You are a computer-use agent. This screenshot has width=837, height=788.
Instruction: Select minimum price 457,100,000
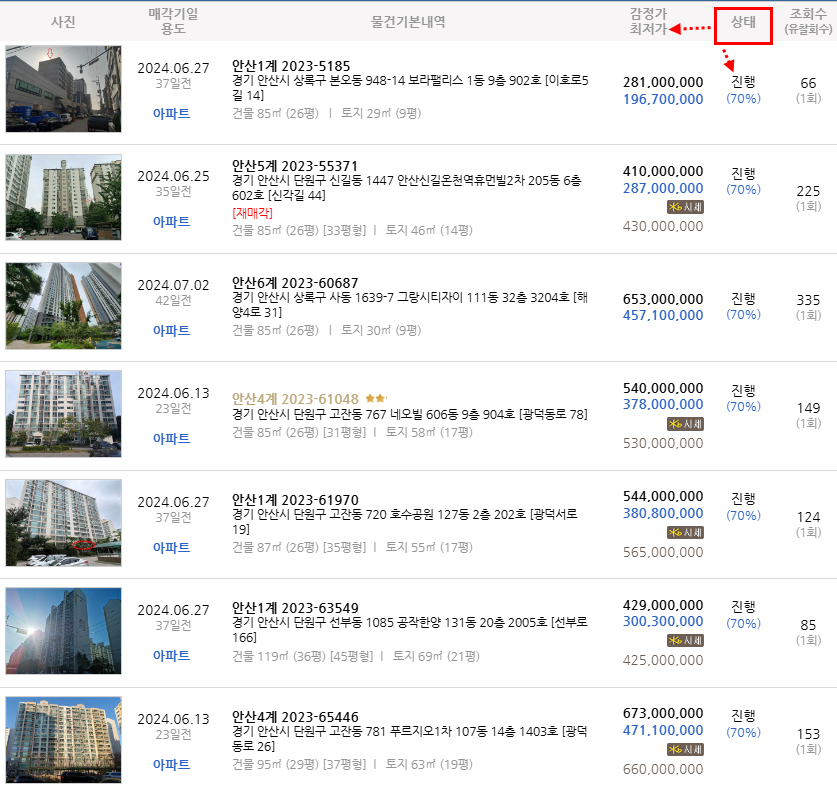tap(663, 316)
